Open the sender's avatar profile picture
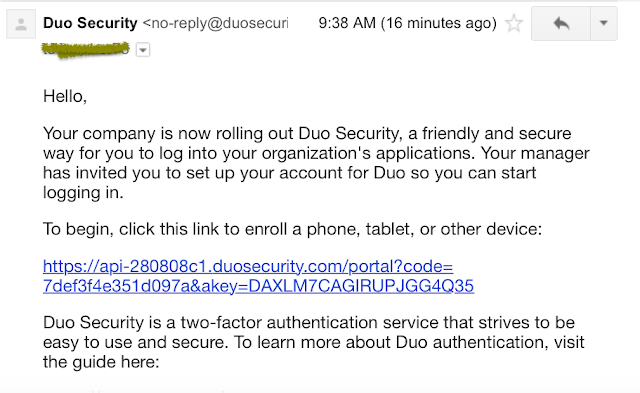Viewport: 640px width, 393px height. (21, 24)
